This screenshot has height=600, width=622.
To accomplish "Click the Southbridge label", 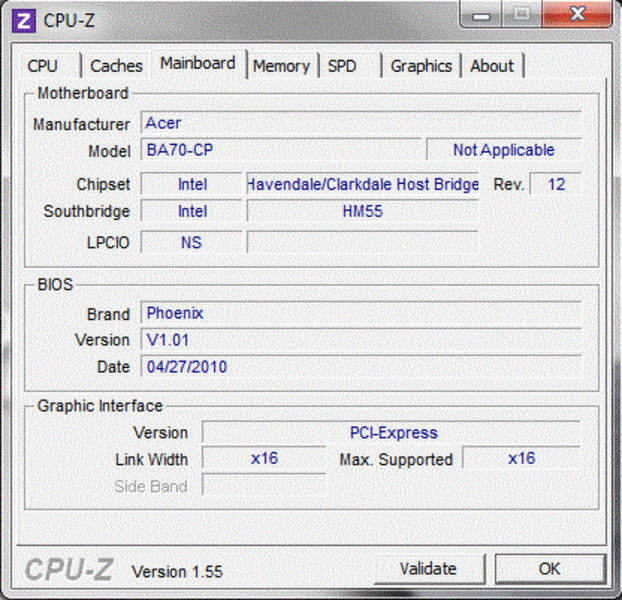I will [x=86, y=211].
